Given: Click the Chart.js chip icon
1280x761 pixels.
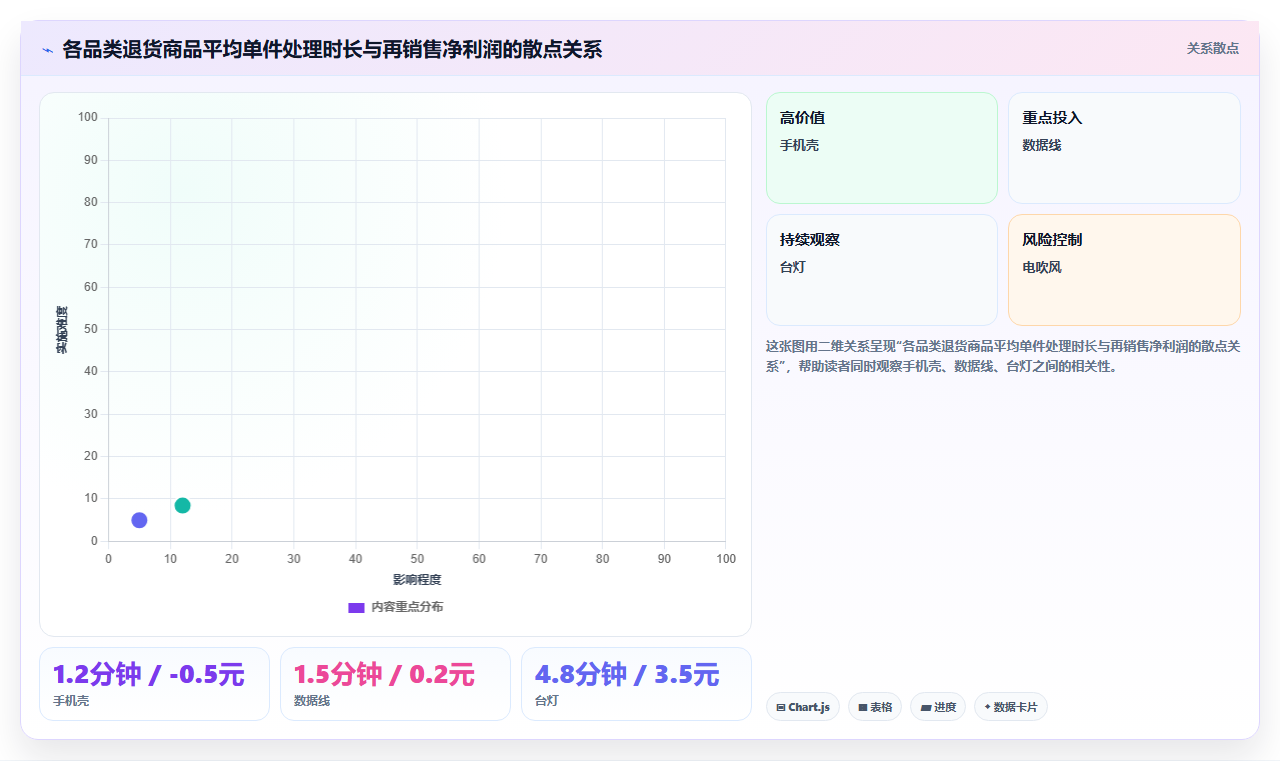Looking at the screenshot, I should pos(781,707).
